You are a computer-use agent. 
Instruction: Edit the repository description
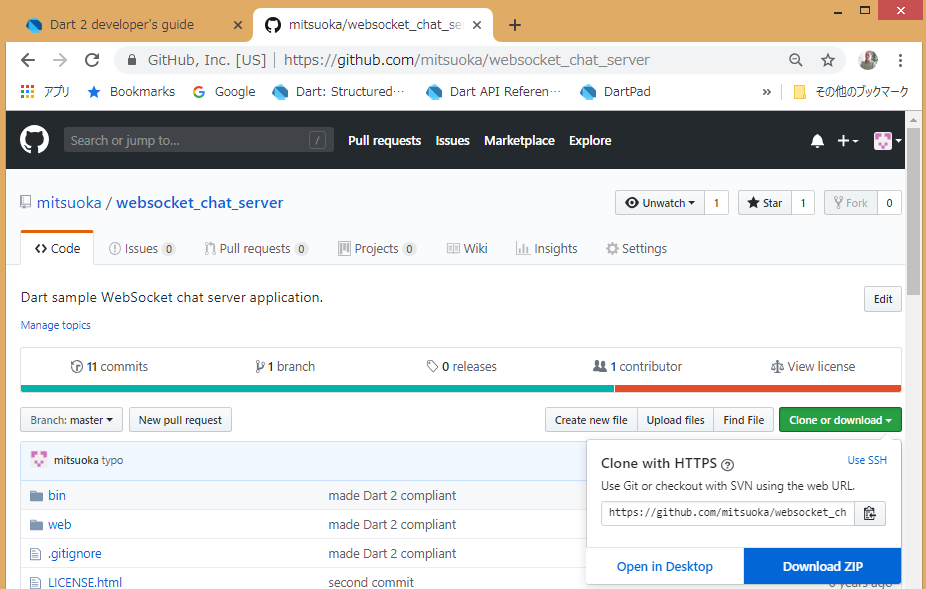point(883,299)
